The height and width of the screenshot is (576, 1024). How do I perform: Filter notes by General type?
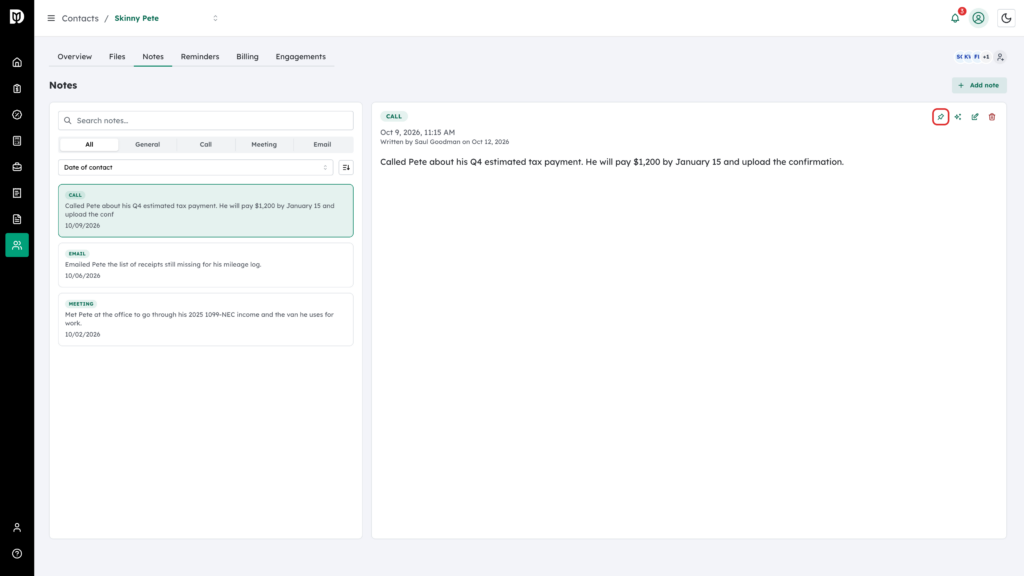pyautogui.click(x=148, y=144)
